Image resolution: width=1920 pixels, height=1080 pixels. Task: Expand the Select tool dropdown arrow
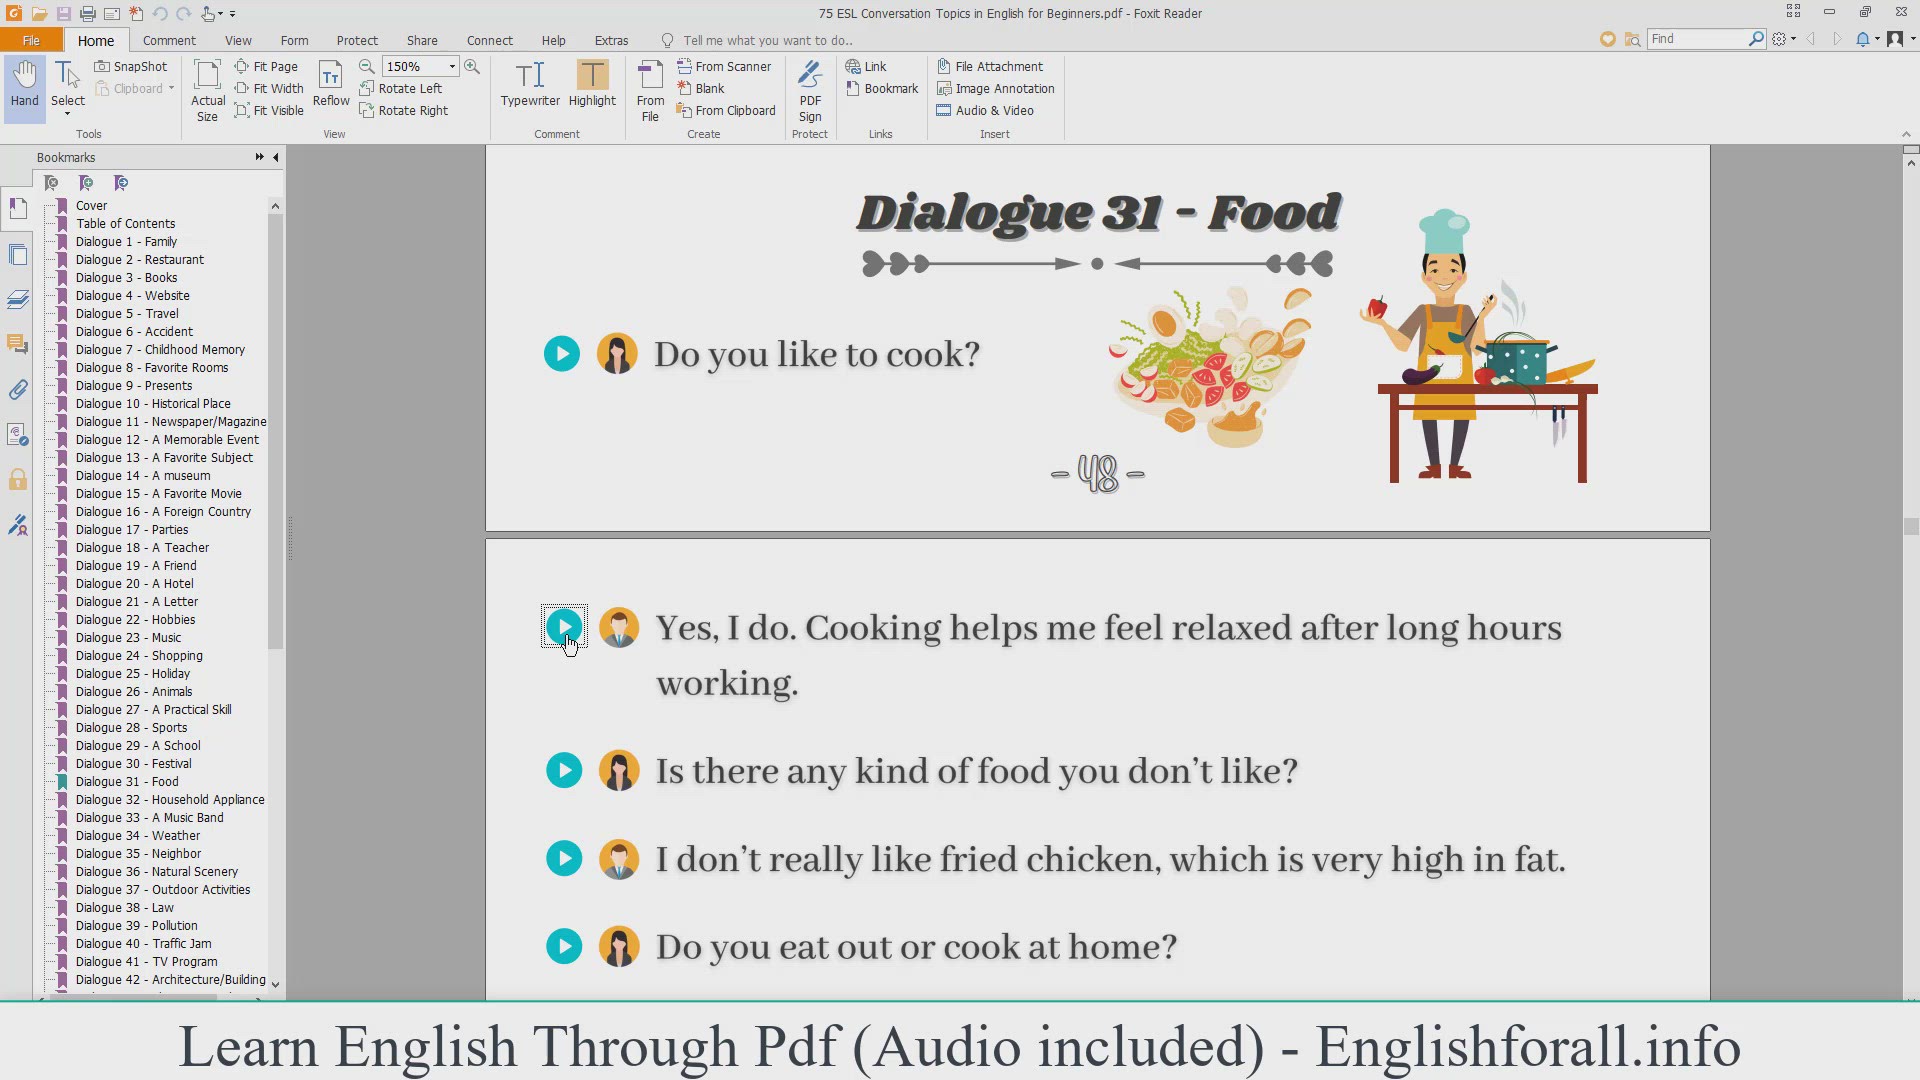pyautogui.click(x=68, y=114)
